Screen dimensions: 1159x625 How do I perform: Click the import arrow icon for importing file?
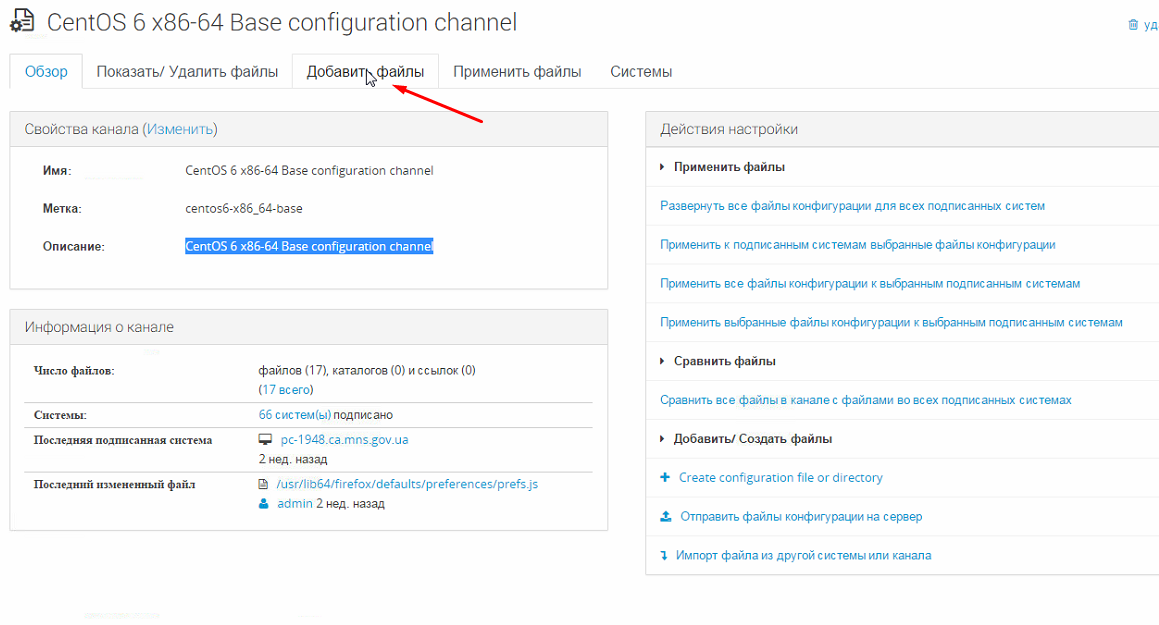[x=664, y=555]
